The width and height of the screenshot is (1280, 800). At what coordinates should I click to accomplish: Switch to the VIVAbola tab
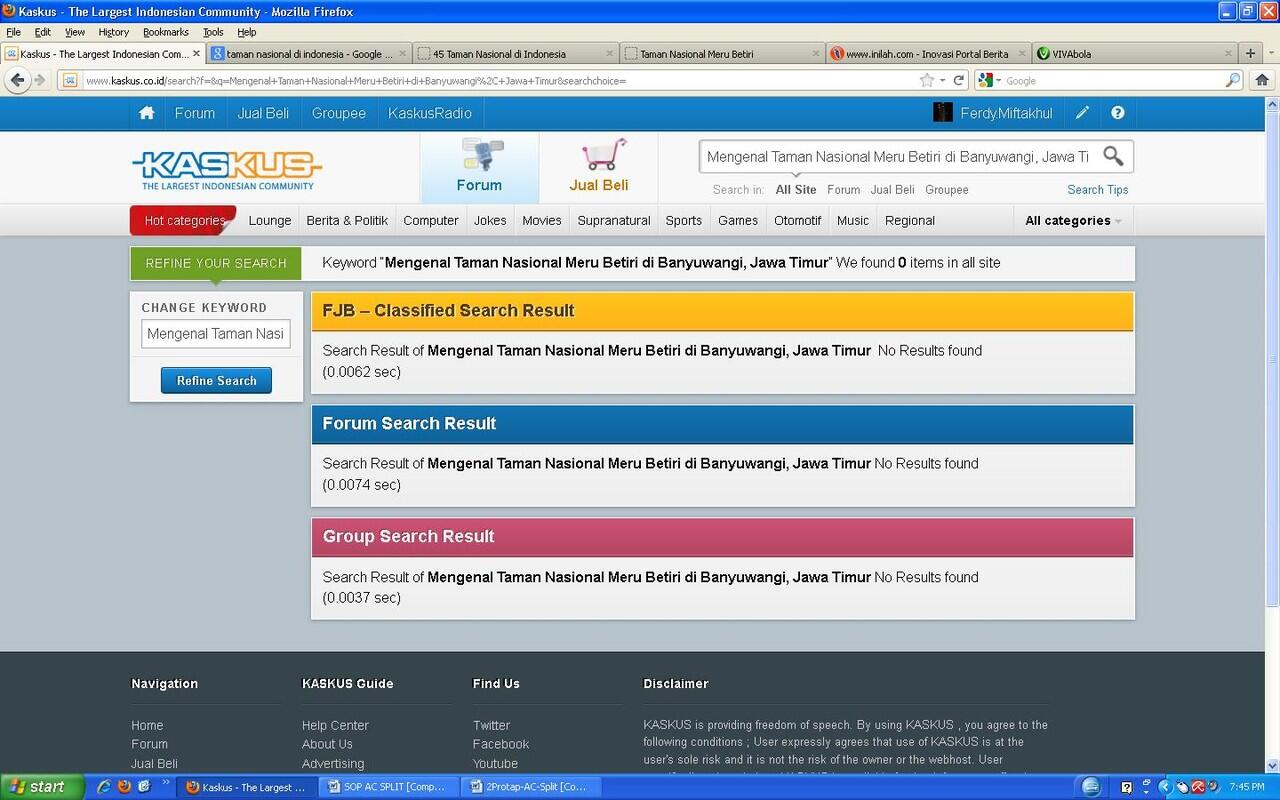tap(1133, 53)
